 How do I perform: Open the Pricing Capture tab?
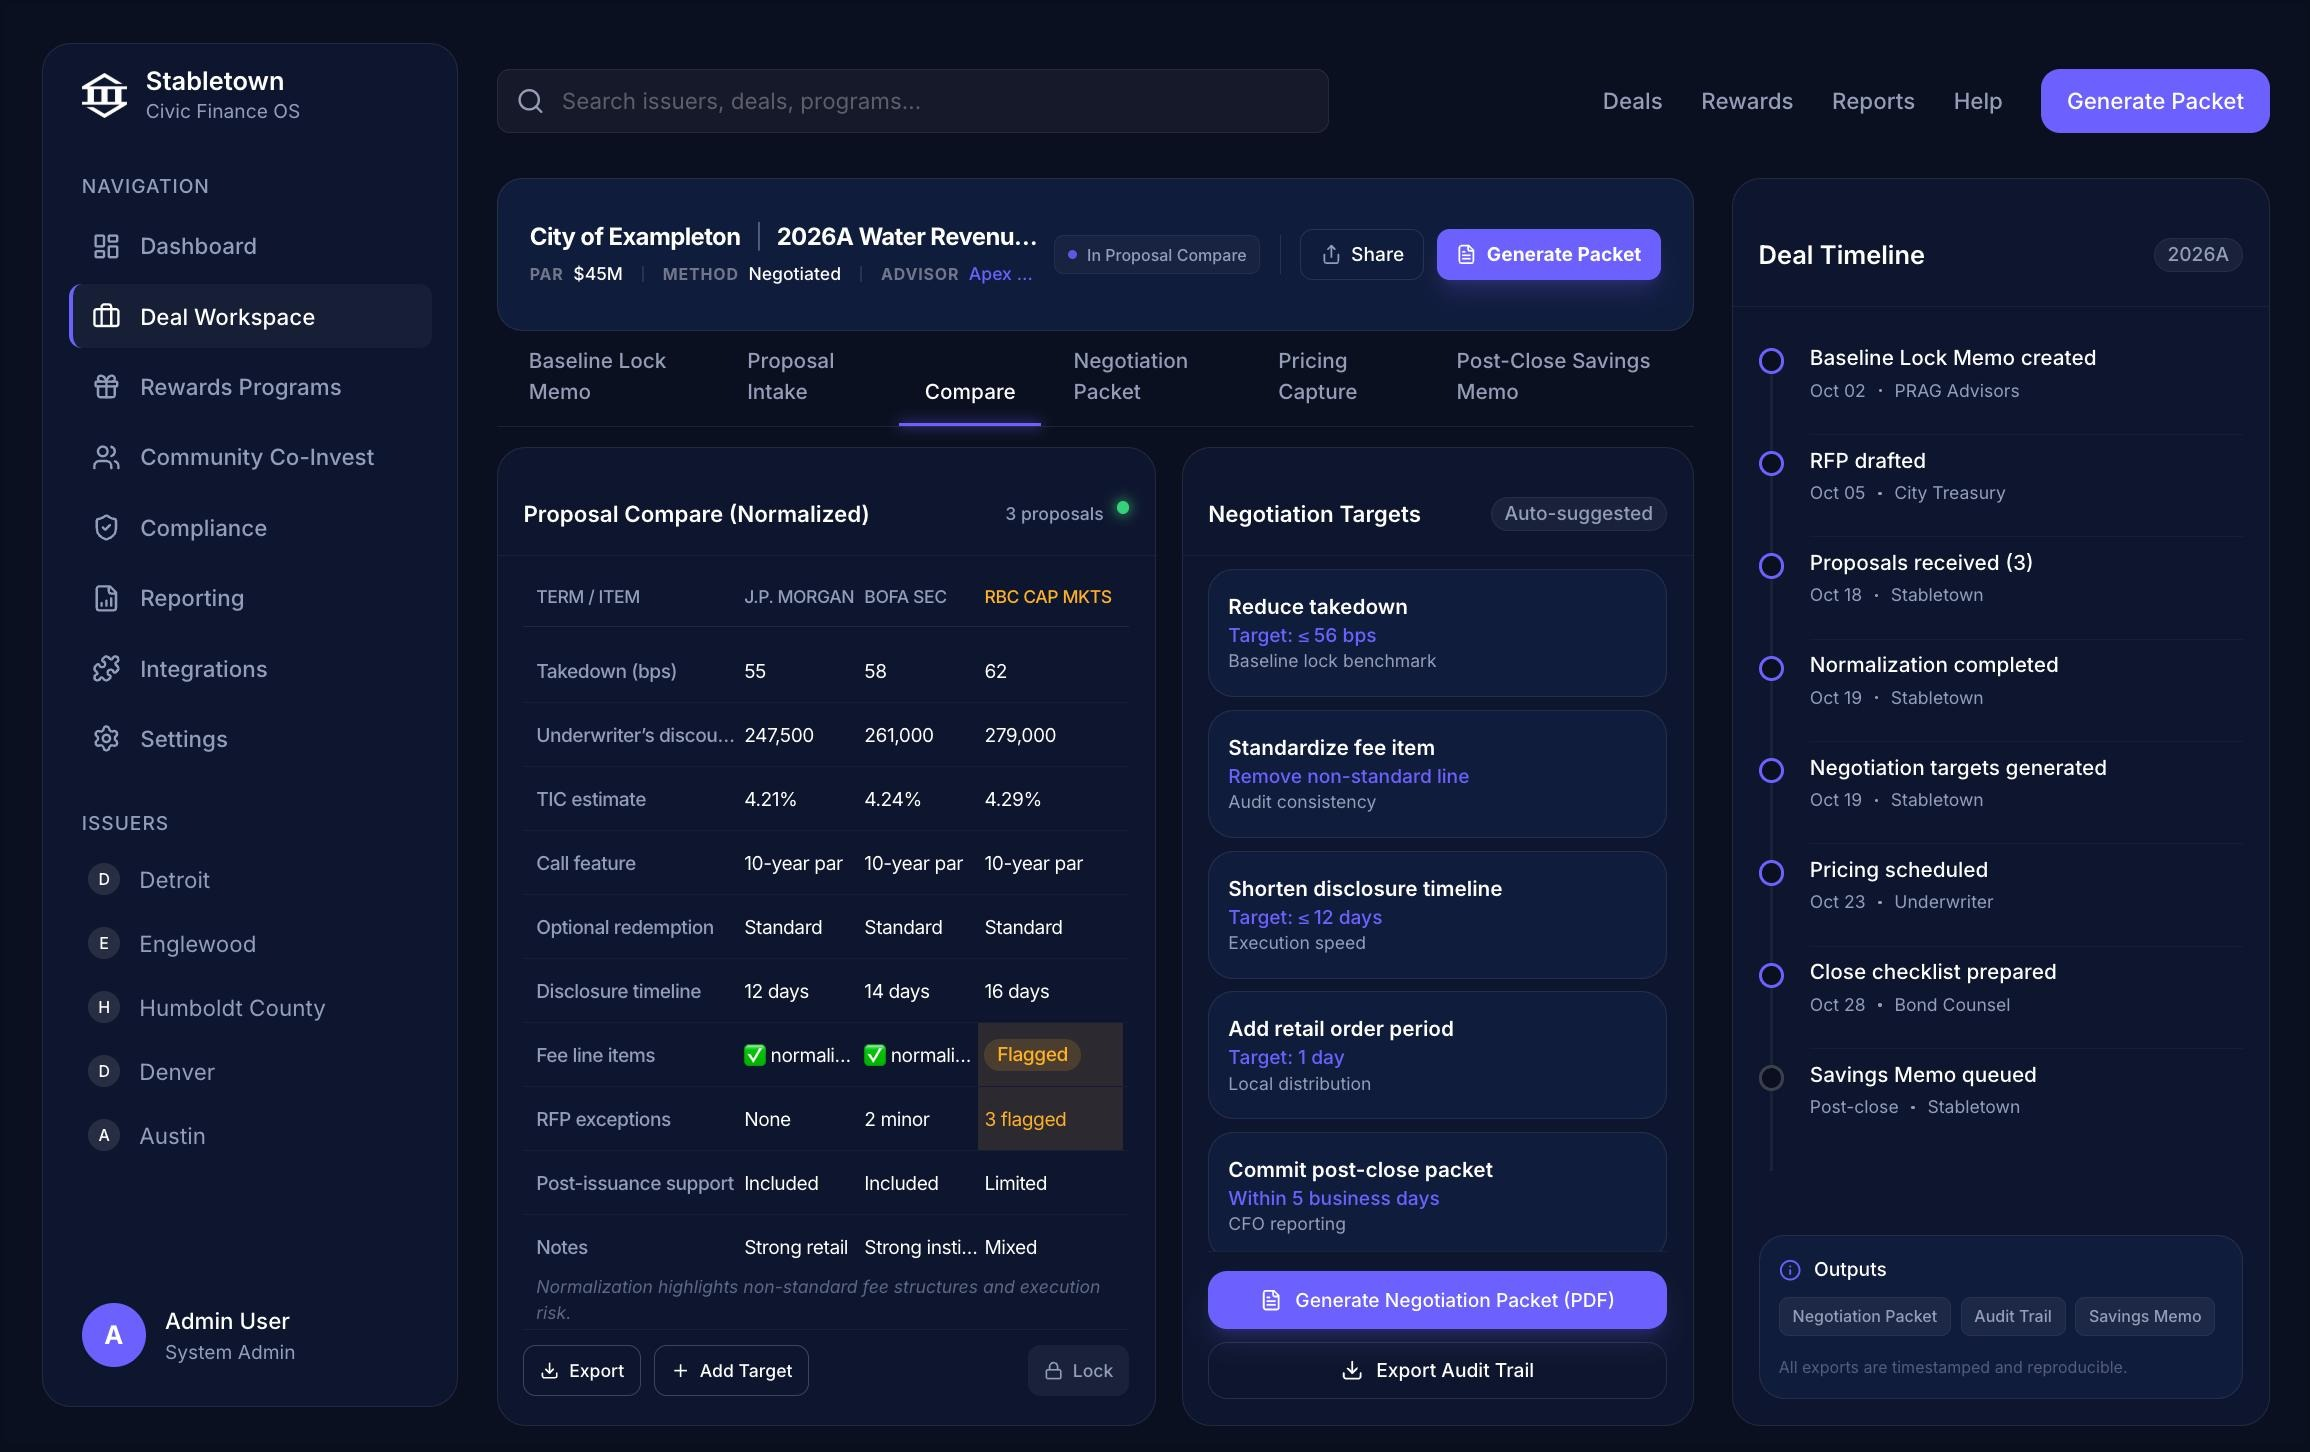tap(1317, 376)
